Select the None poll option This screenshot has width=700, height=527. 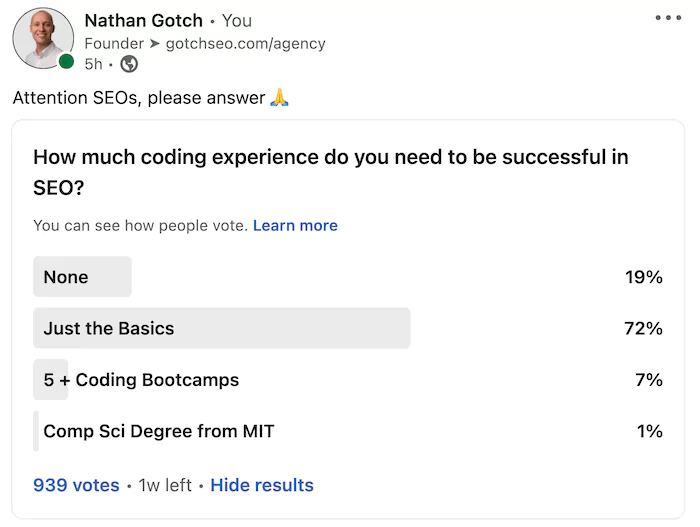point(66,277)
